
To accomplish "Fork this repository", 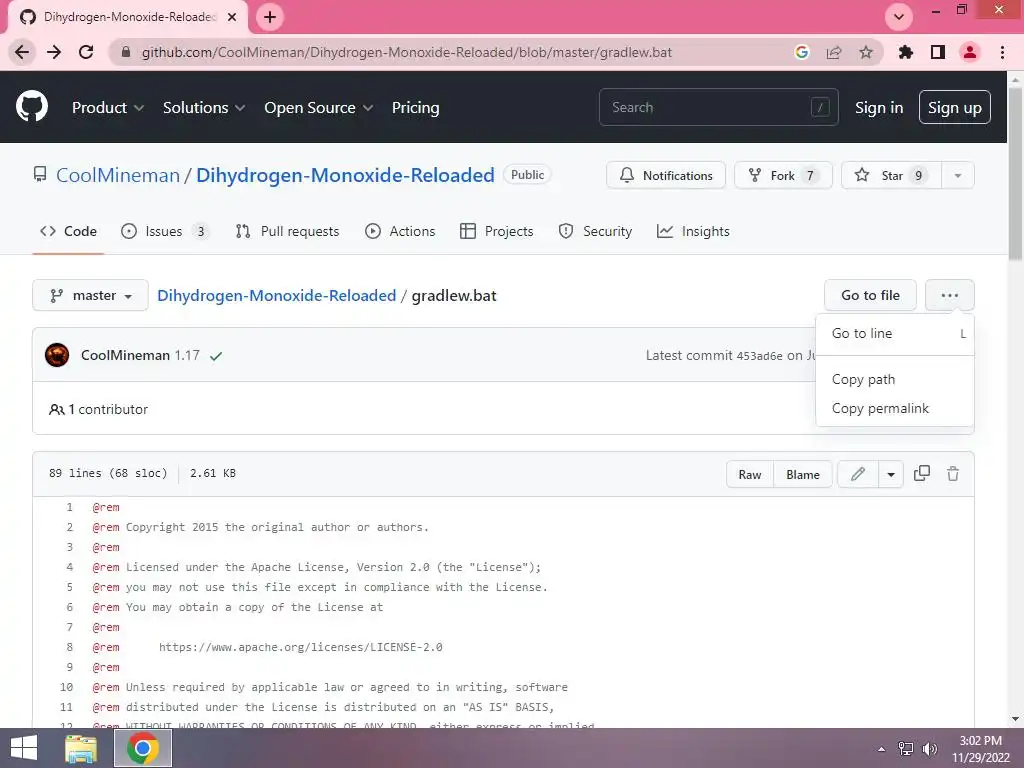I will [783, 176].
